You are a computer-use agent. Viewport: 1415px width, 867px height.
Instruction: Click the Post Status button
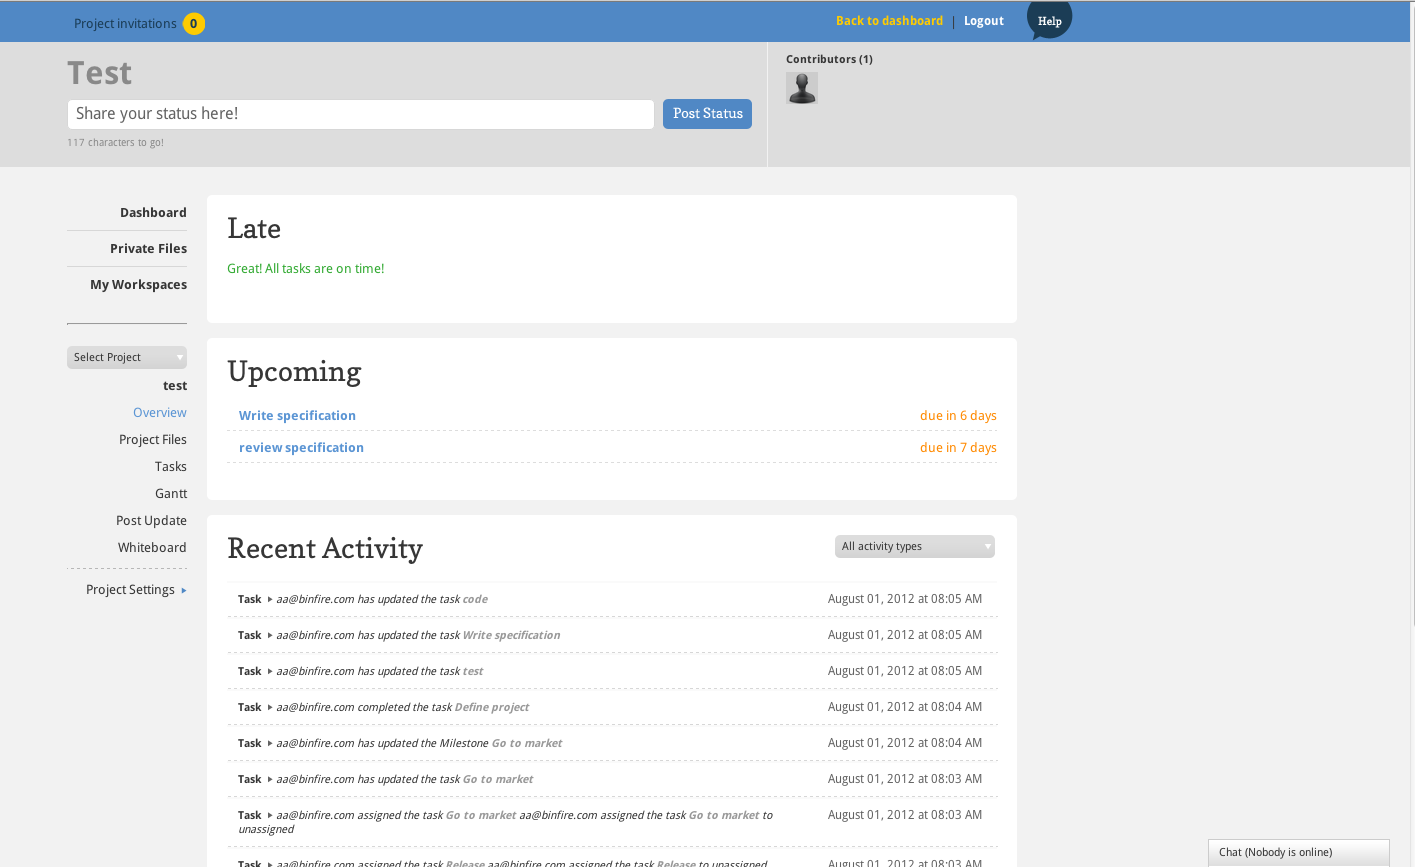point(707,114)
